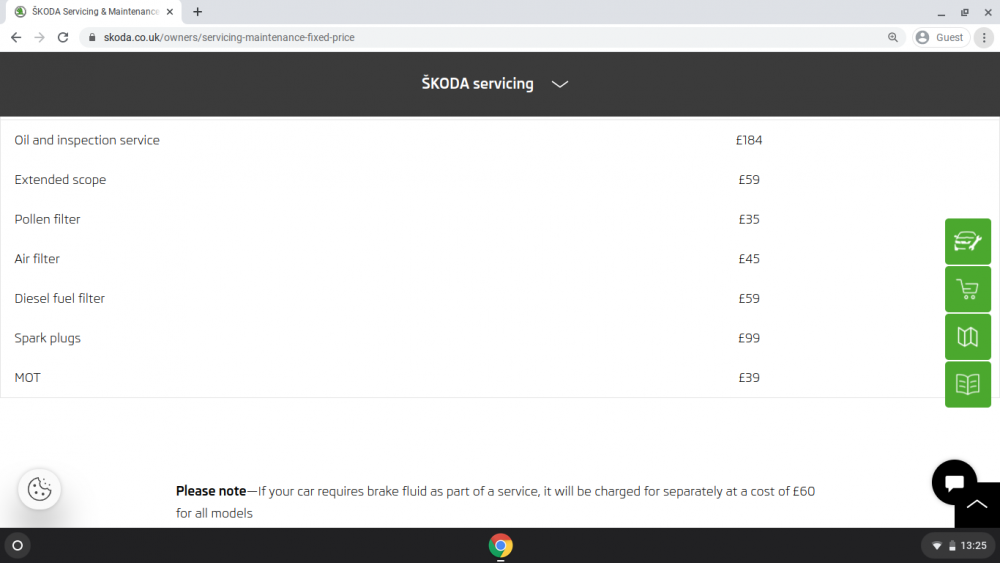This screenshot has height=563, width=1000.
Task: Open the Guest profile button
Action: tap(940, 38)
